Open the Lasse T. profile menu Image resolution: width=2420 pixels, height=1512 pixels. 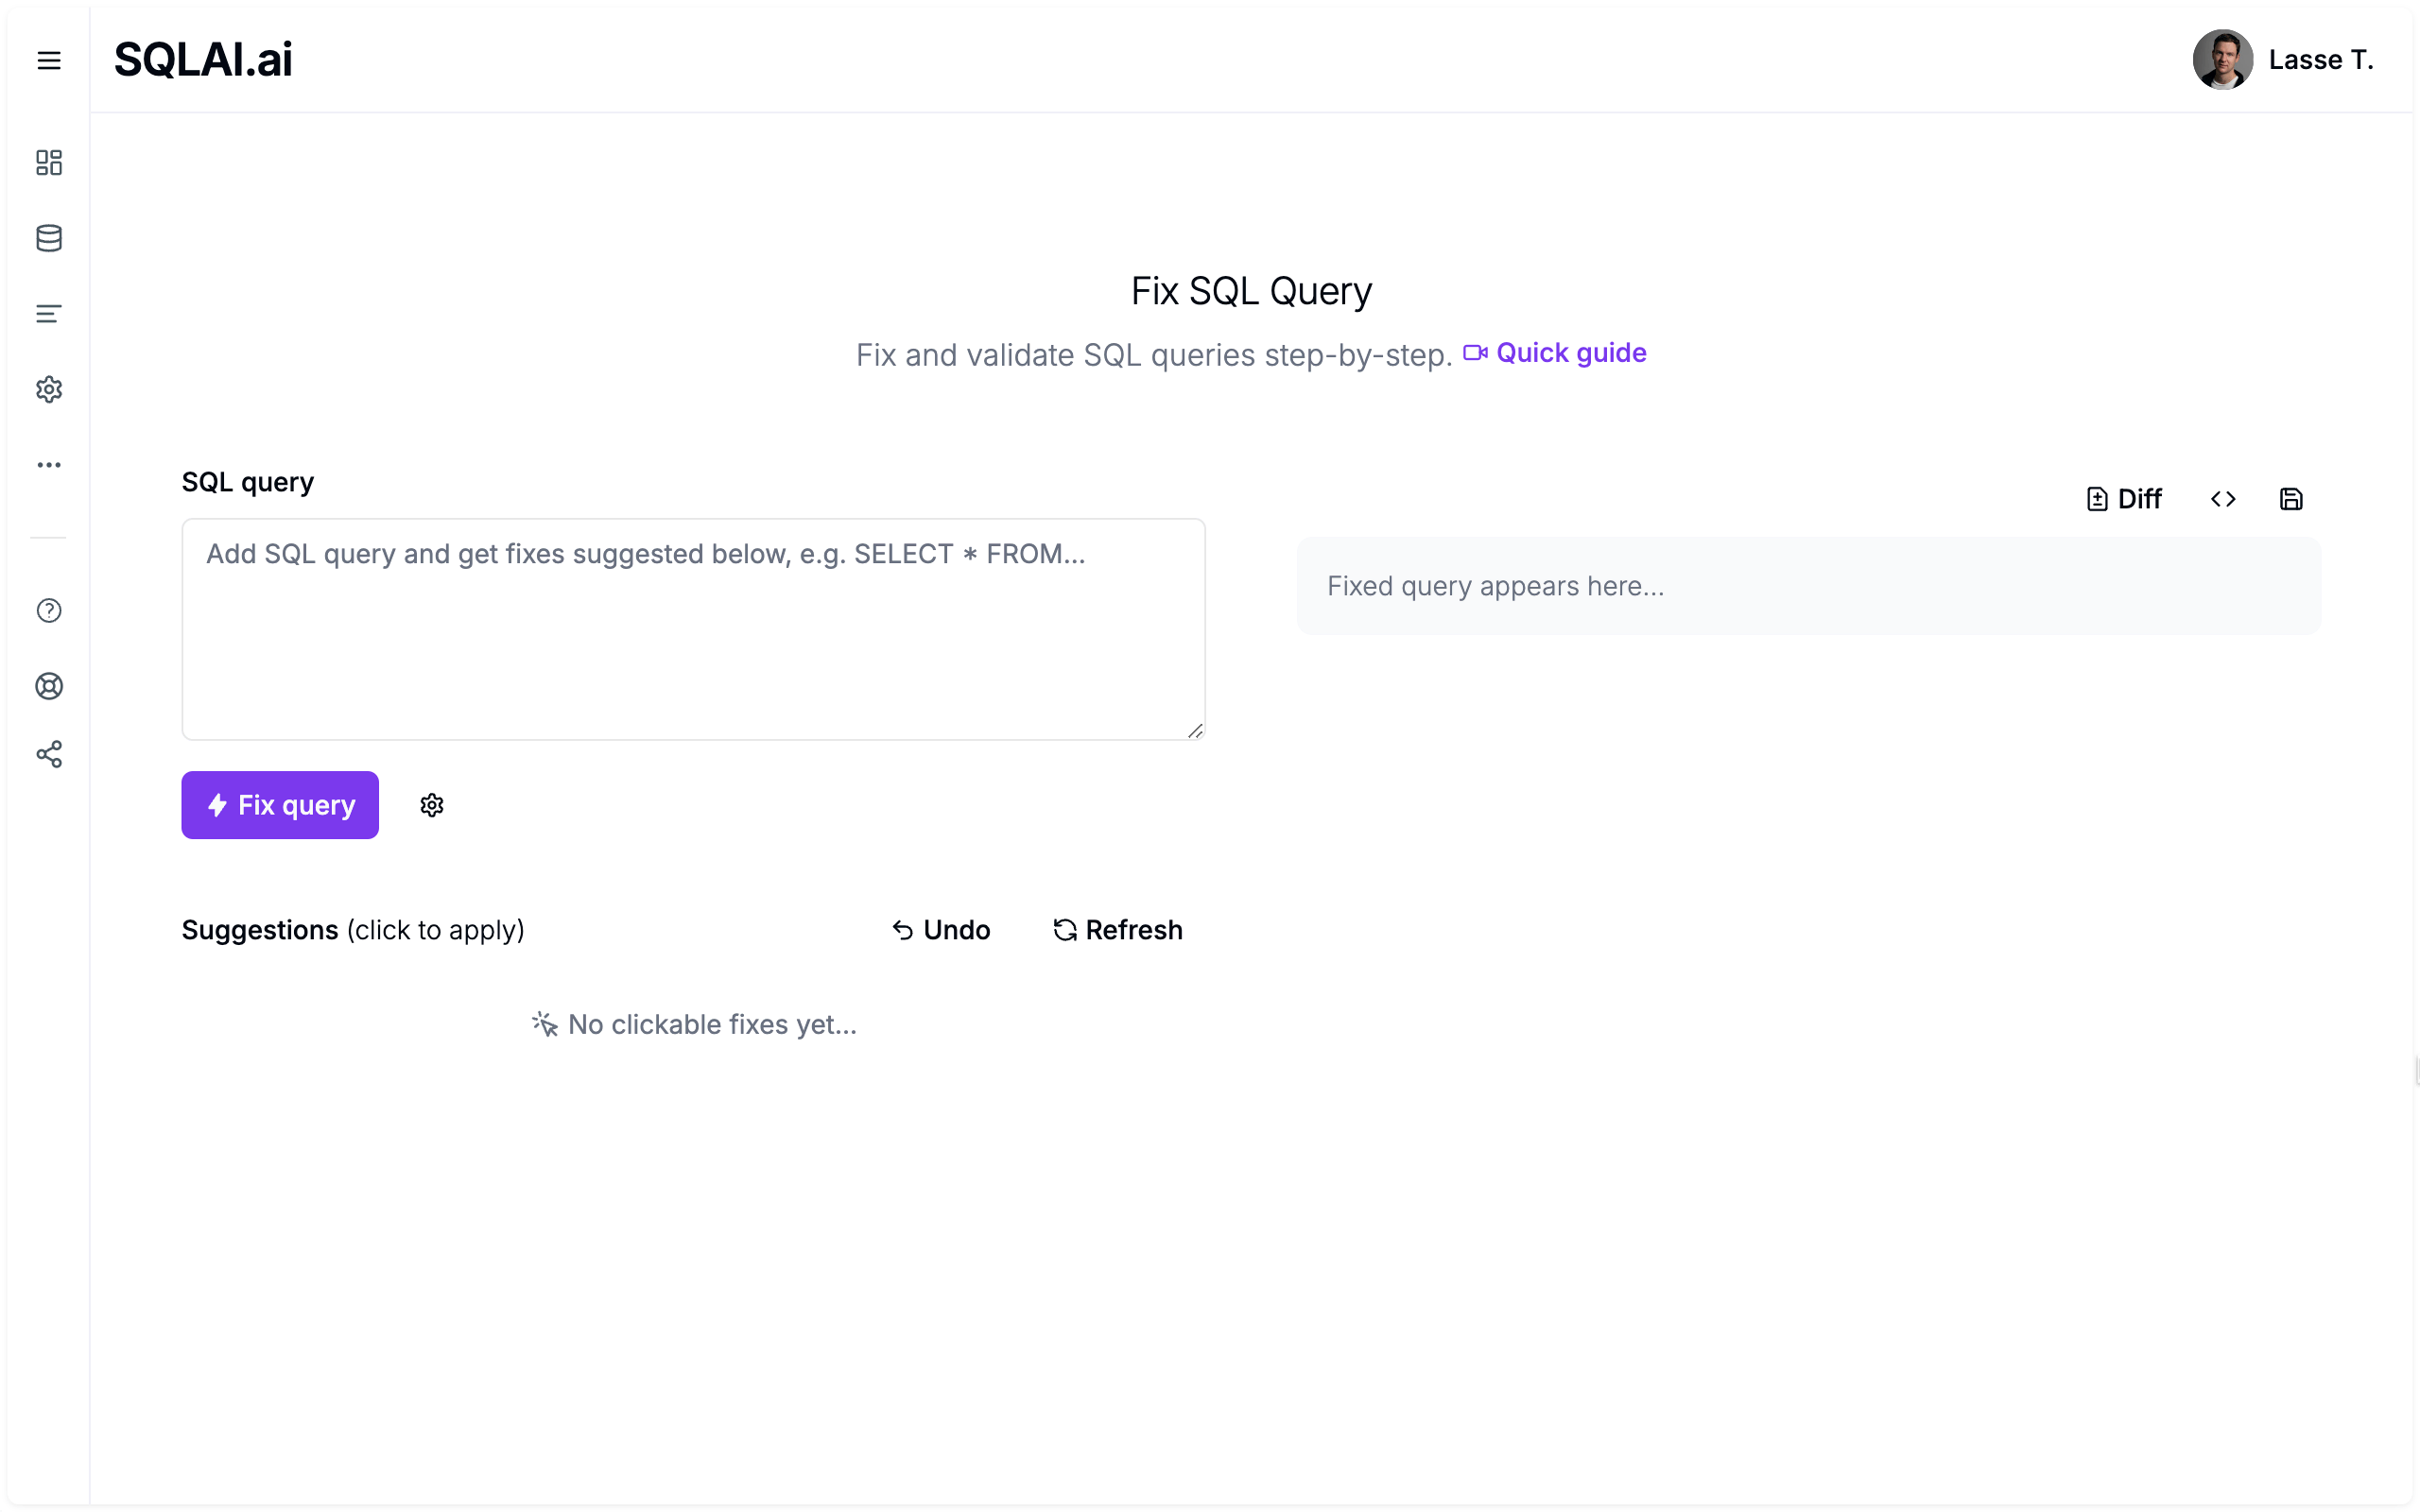tap(2283, 60)
